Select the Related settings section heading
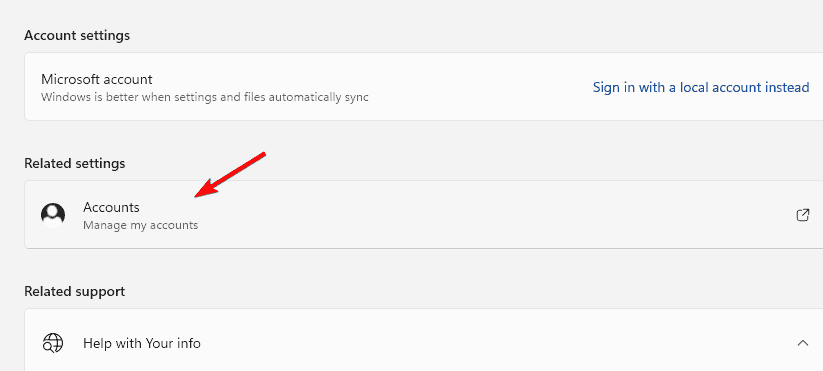 click(x=75, y=164)
